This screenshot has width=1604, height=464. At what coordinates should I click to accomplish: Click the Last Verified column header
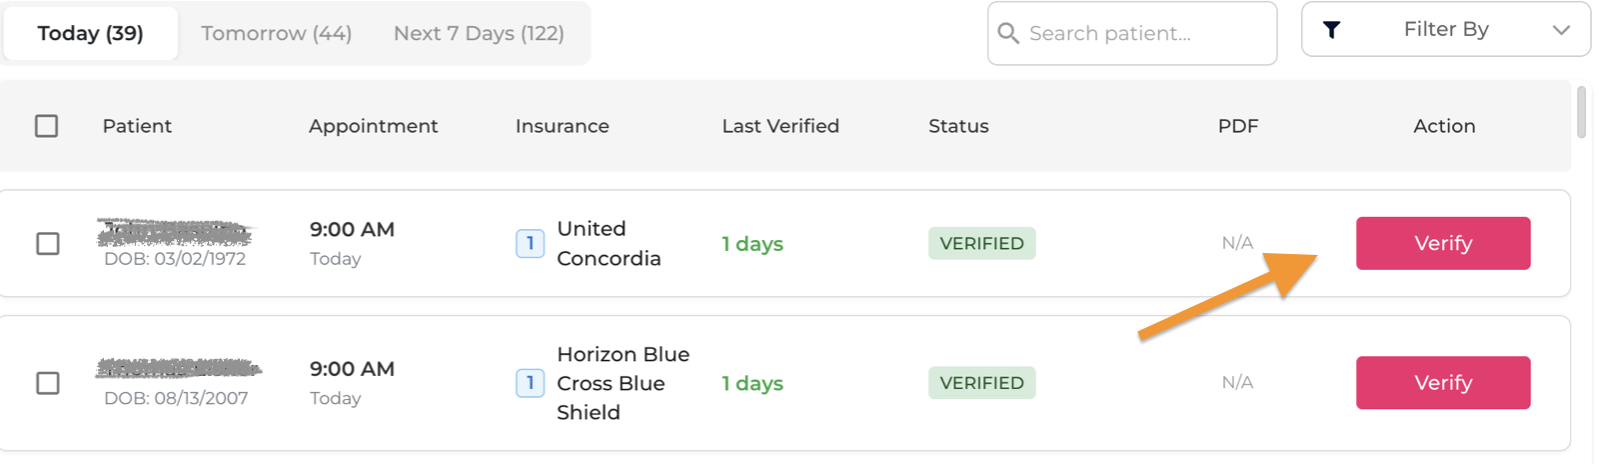tap(780, 126)
